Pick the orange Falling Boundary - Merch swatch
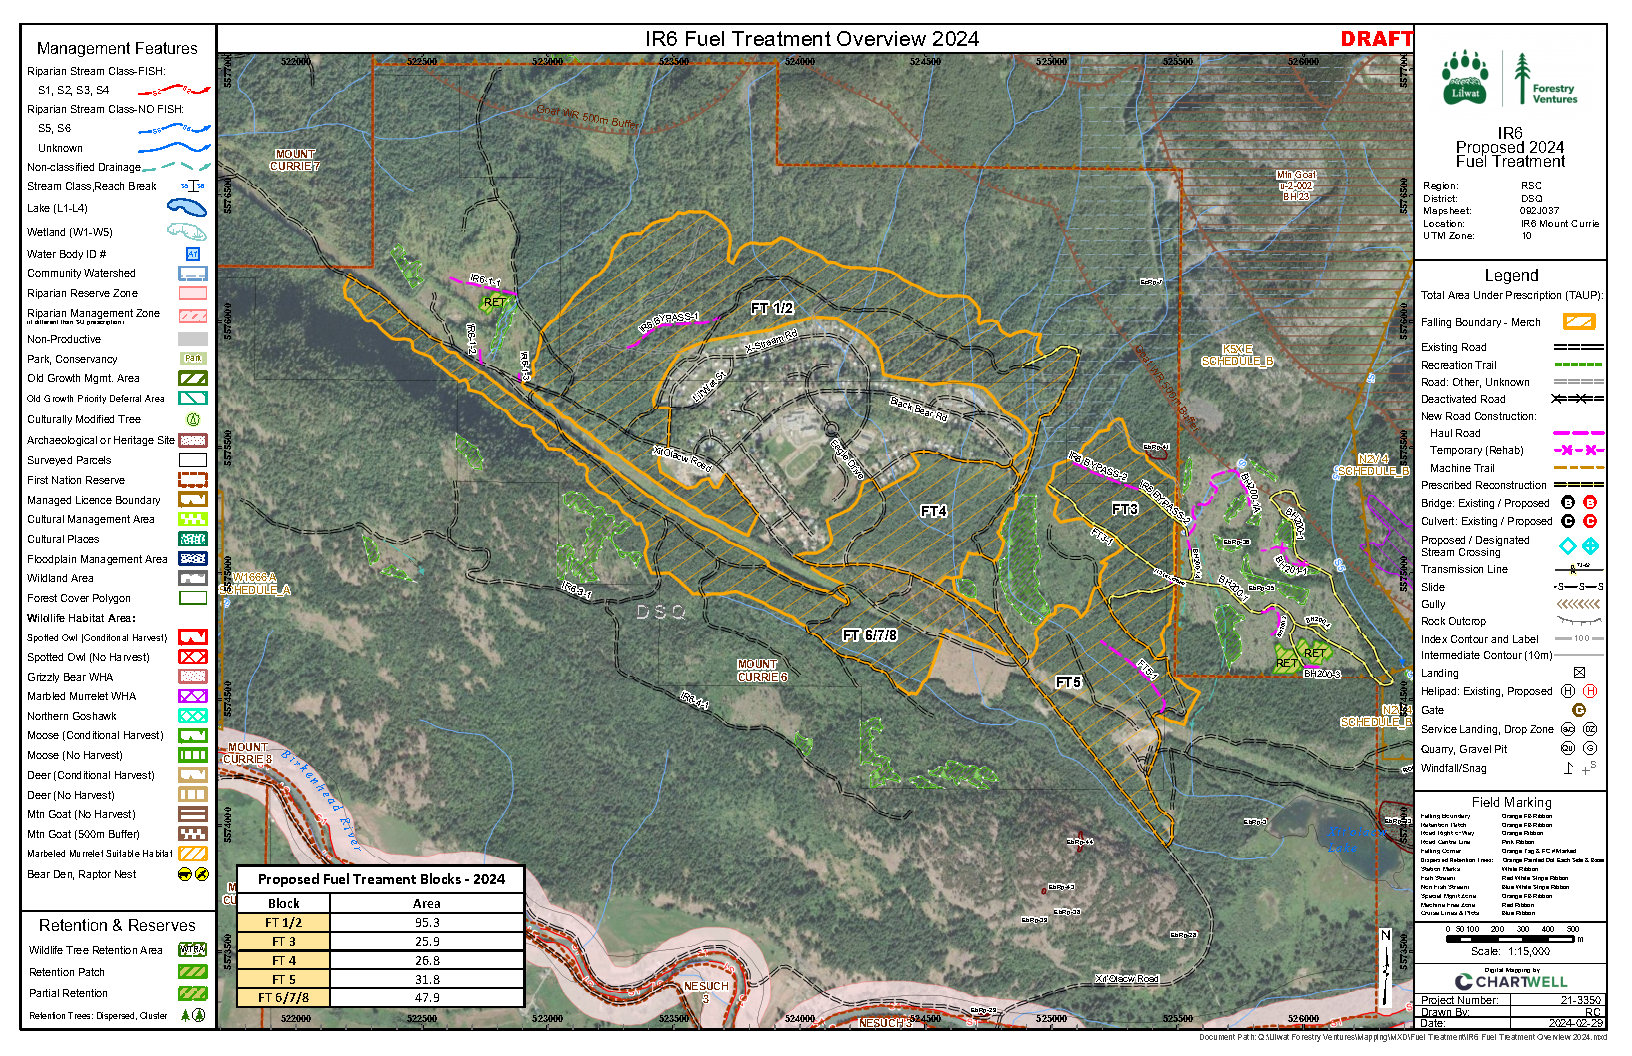 pyautogui.click(x=1579, y=322)
